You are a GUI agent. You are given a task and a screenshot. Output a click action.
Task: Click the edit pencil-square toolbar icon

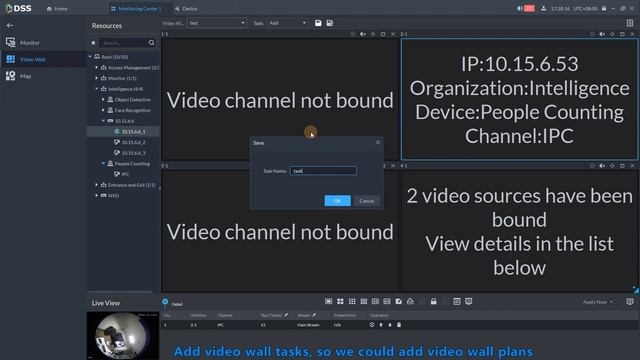(x=398, y=301)
